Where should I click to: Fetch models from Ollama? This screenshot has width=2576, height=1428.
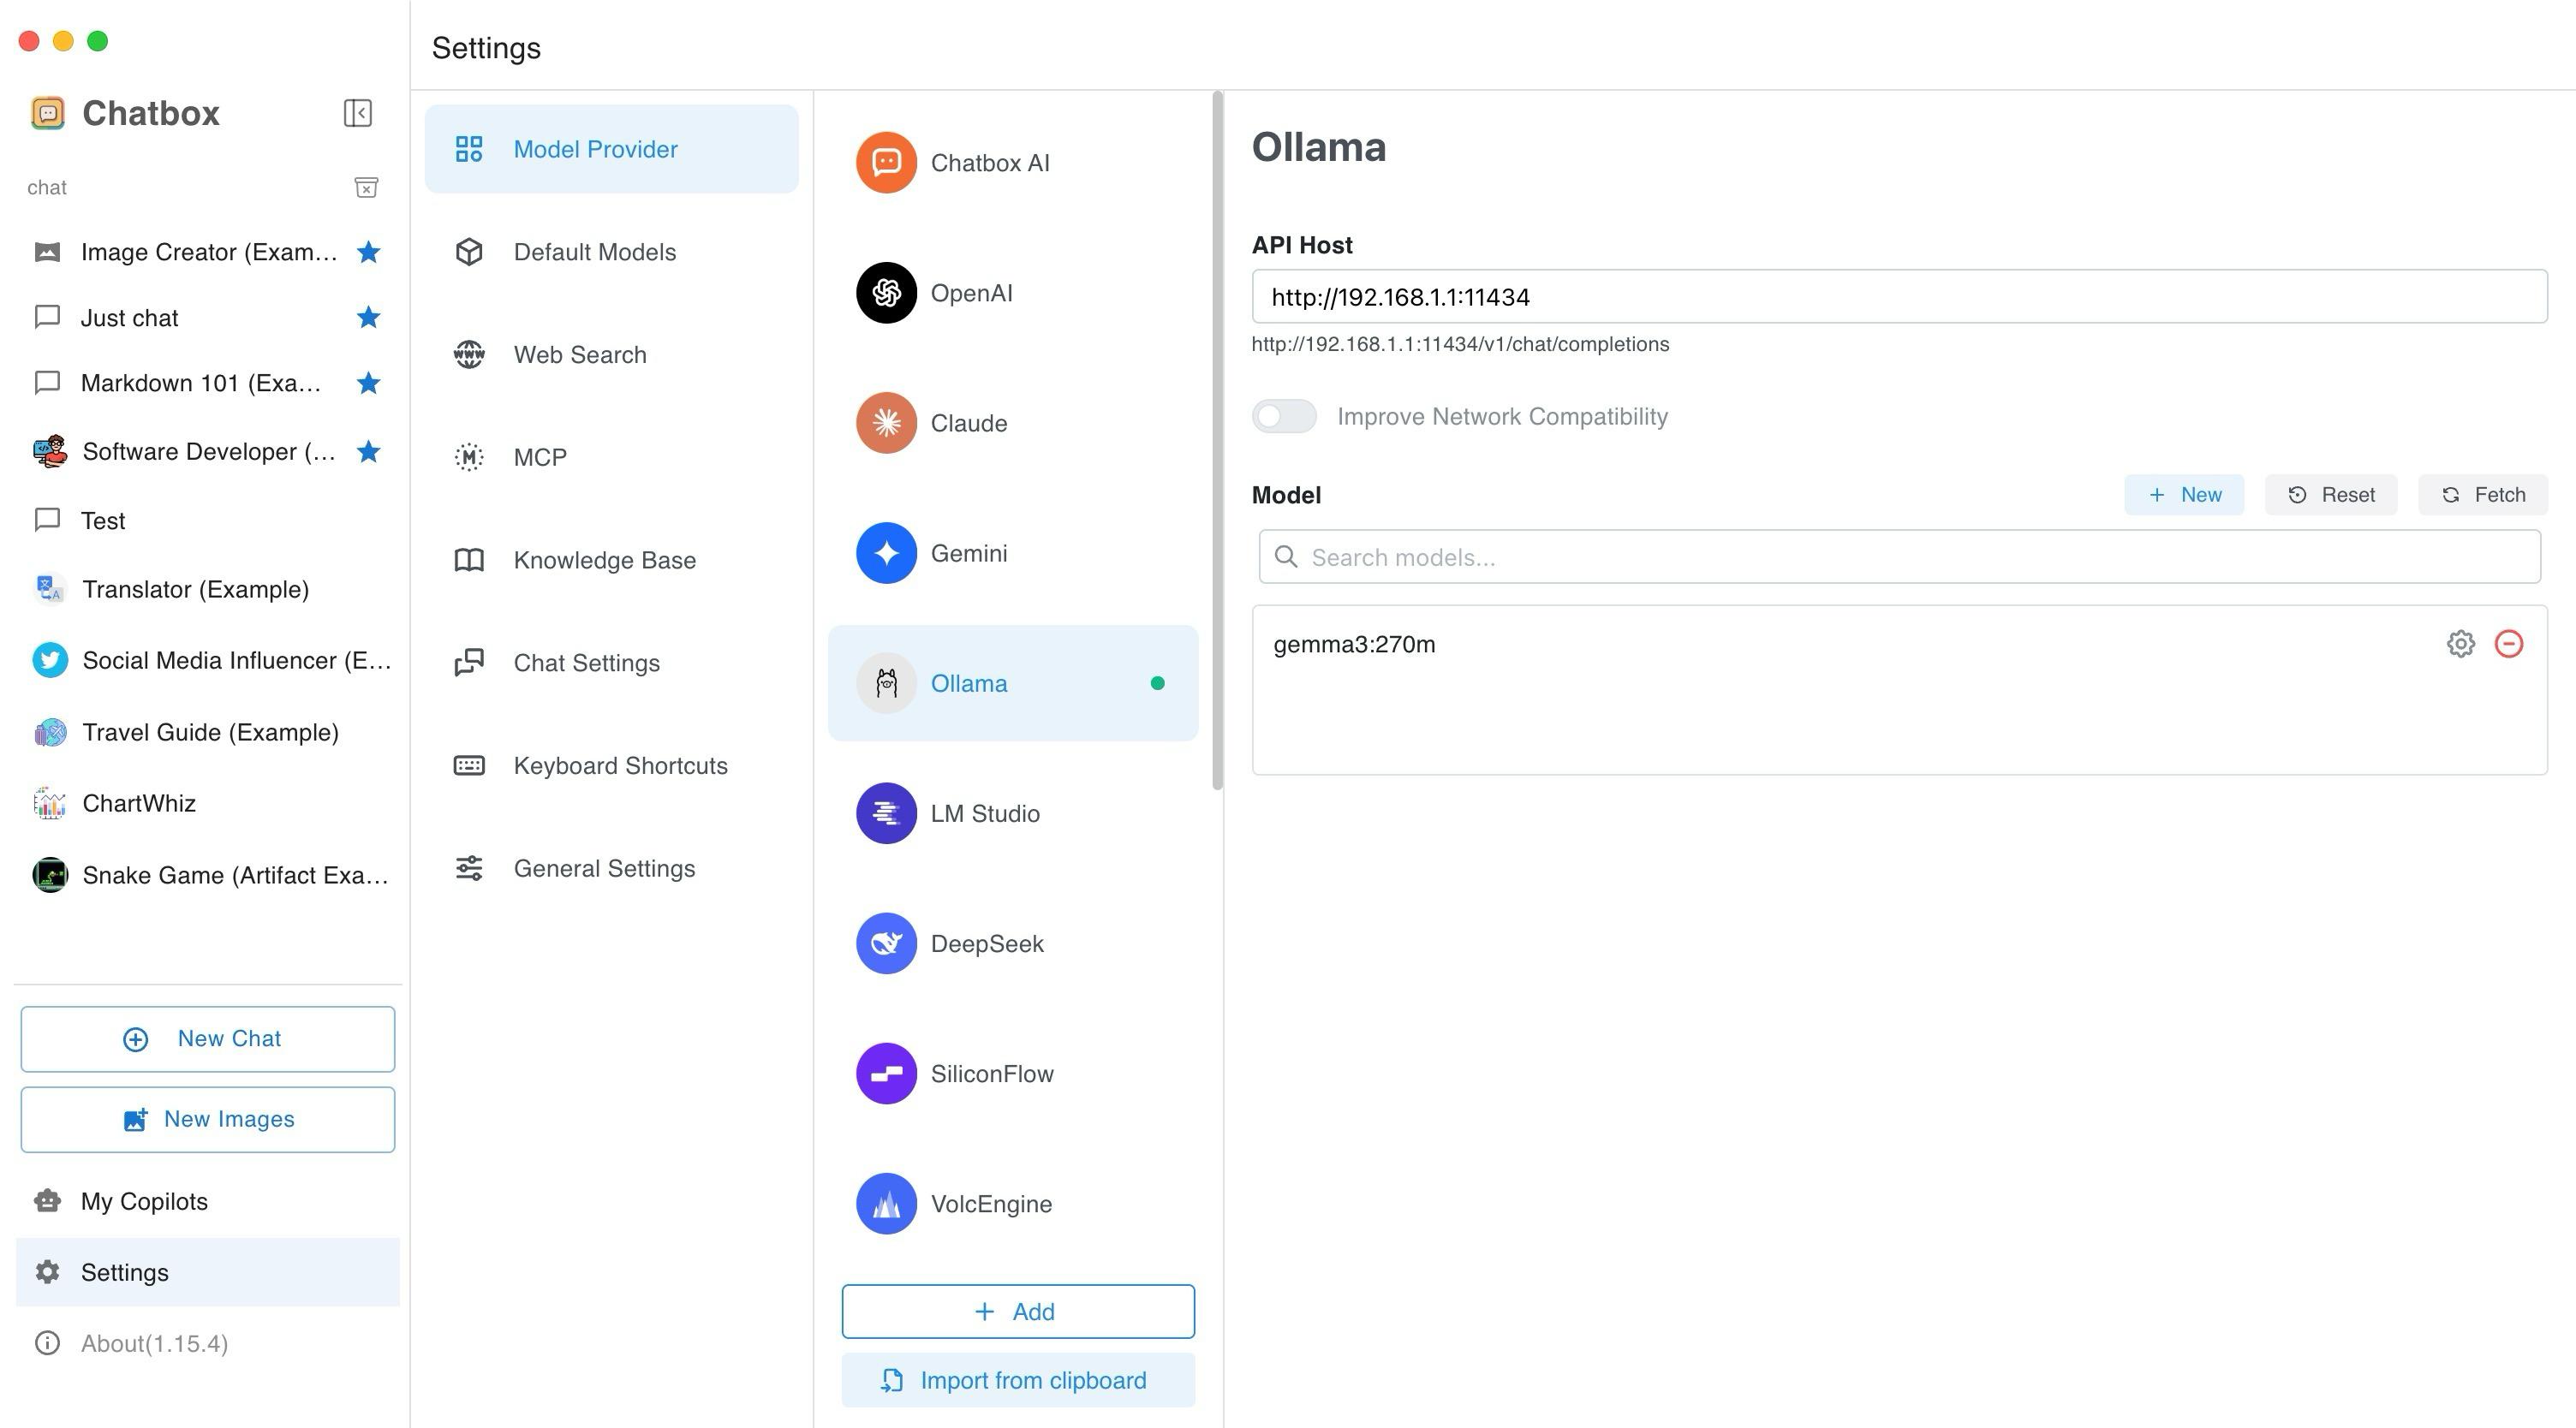click(2483, 495)
